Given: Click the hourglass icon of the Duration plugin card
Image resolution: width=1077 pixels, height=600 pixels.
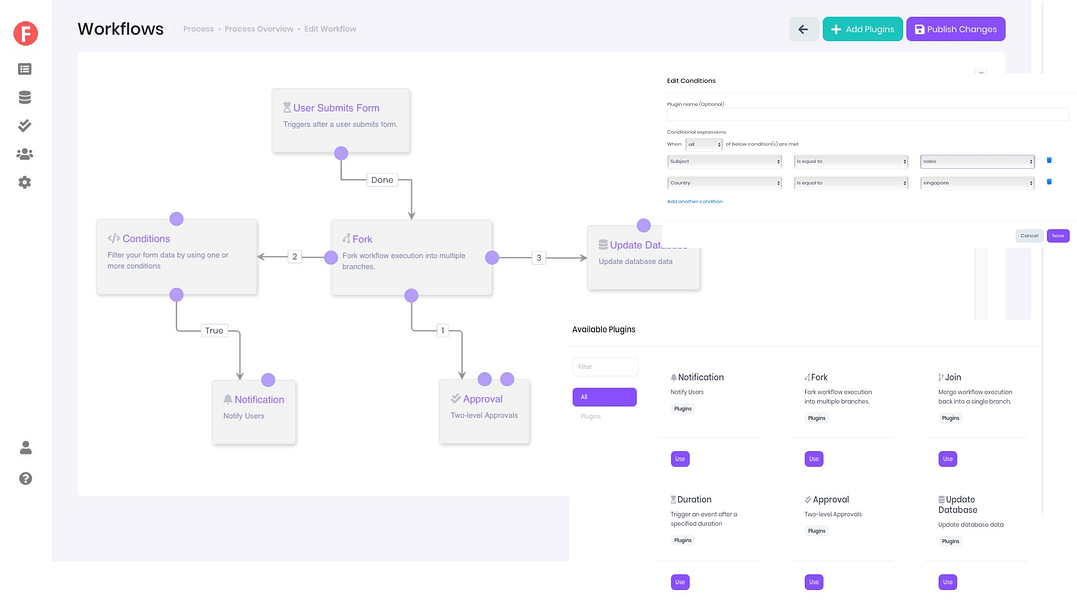Looking at the screenshot, I should click(x=673, y=500).
